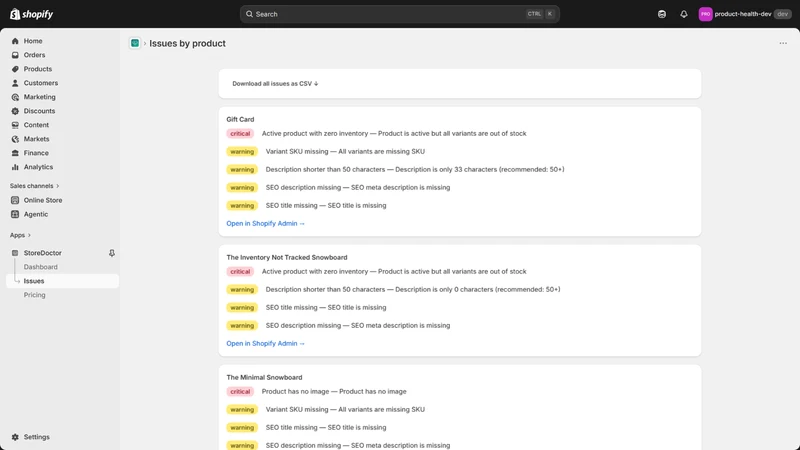Image resolution: width=800 pixels, height=450 pixels.
Task: Click the Analytics bar chart icon
Action: 15,167
